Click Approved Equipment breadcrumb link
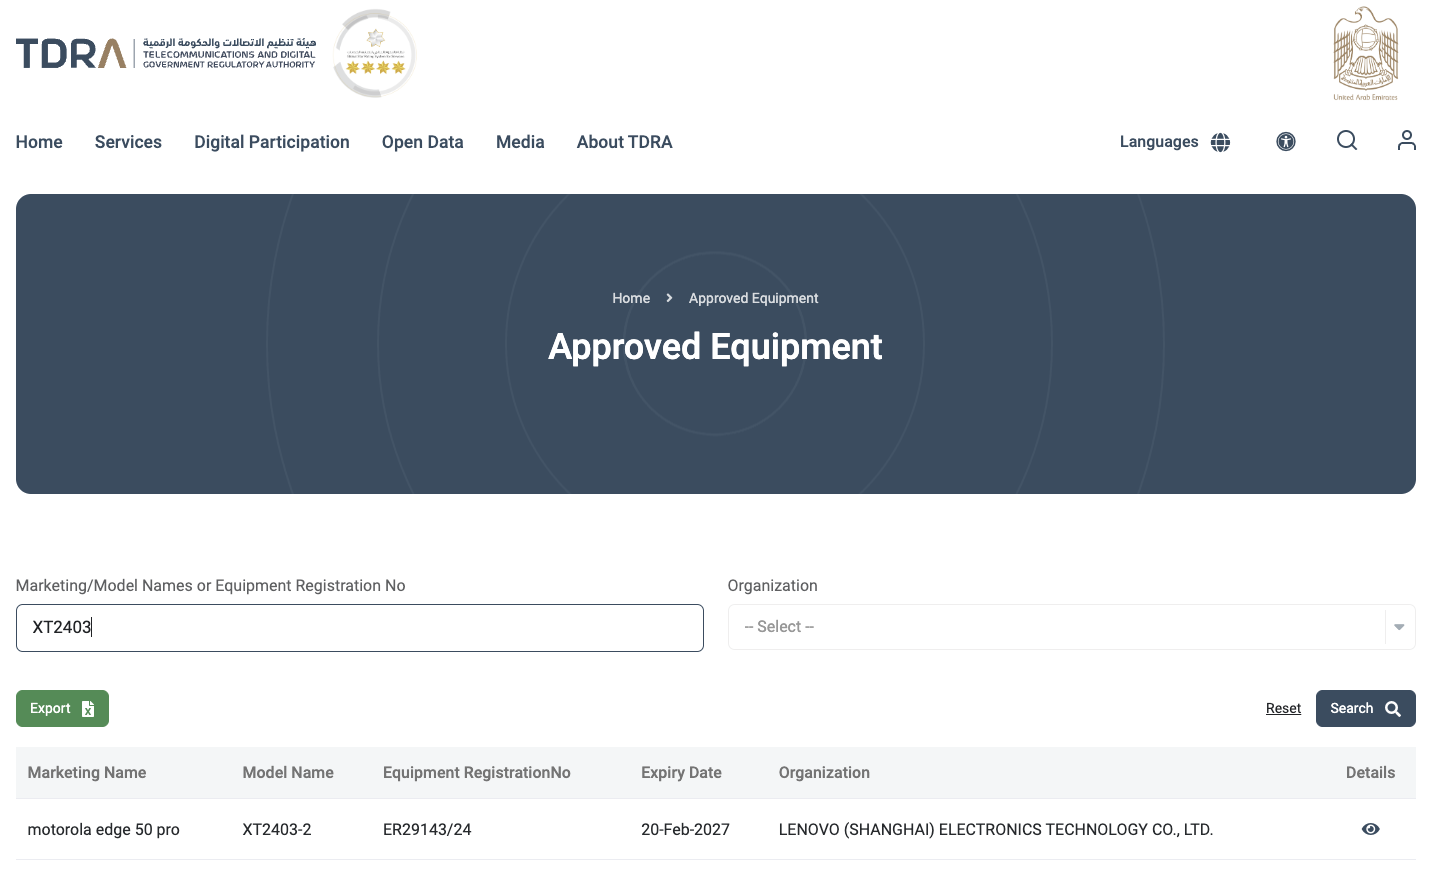The height and width of the screenshot is (884, 1438). 753,298
